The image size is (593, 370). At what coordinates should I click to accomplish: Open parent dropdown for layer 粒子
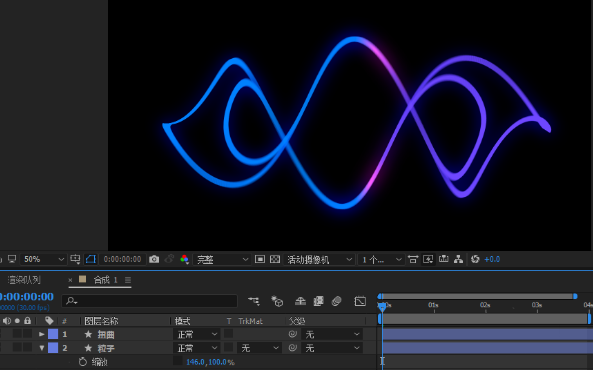[x=332, y=348]
